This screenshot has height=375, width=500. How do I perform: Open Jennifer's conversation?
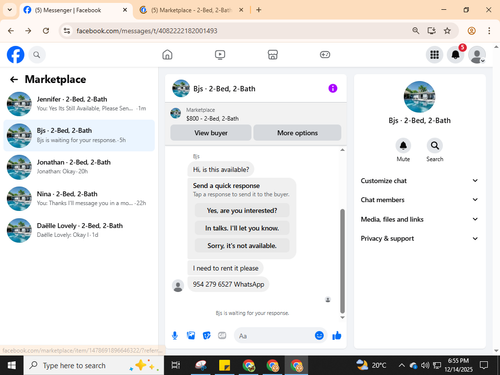coord(79,104)
